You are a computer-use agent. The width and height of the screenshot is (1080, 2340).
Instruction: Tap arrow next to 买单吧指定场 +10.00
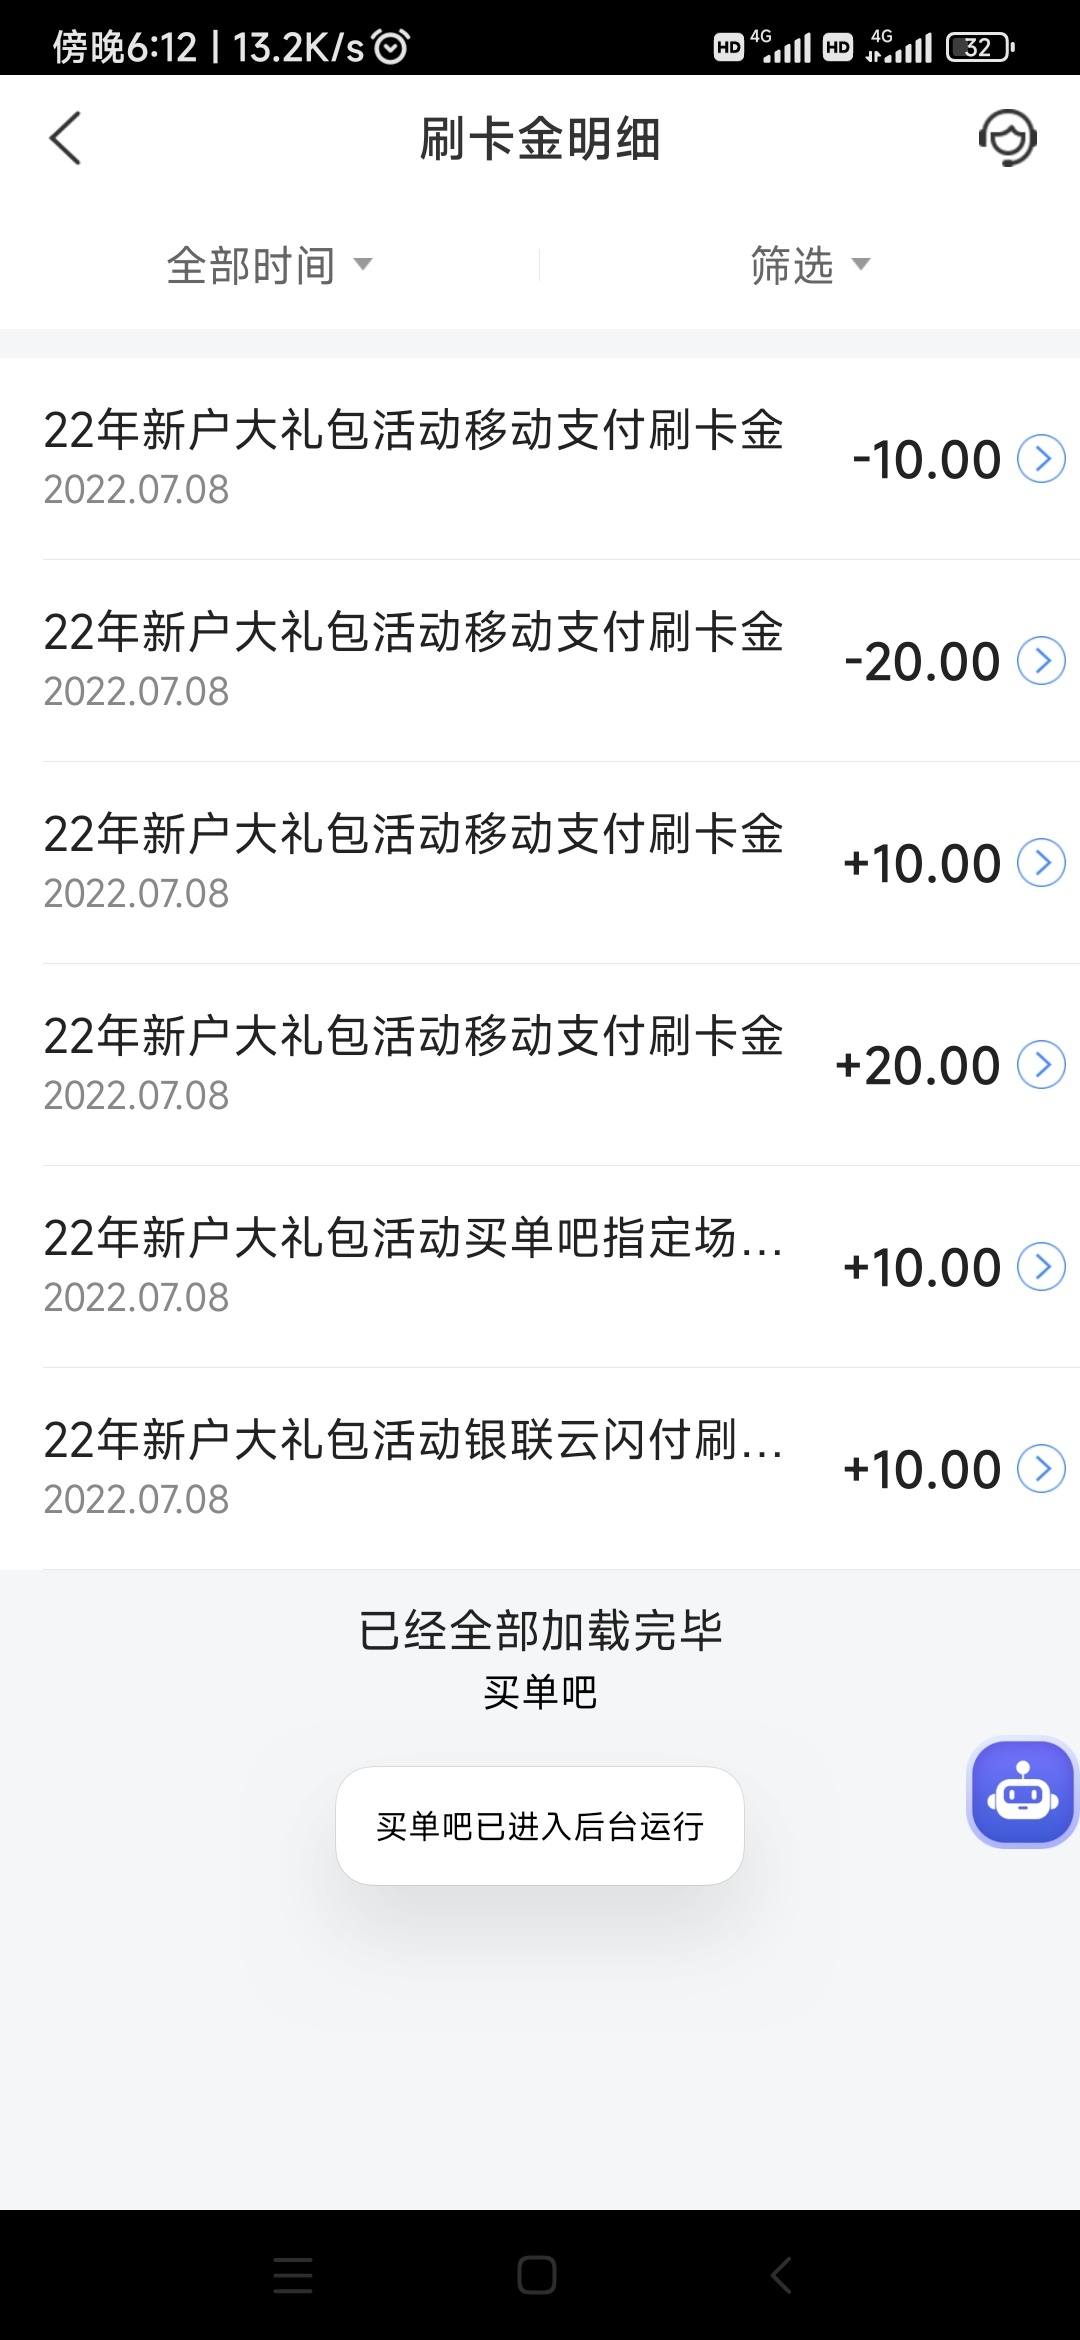tap(1041, 1267)
